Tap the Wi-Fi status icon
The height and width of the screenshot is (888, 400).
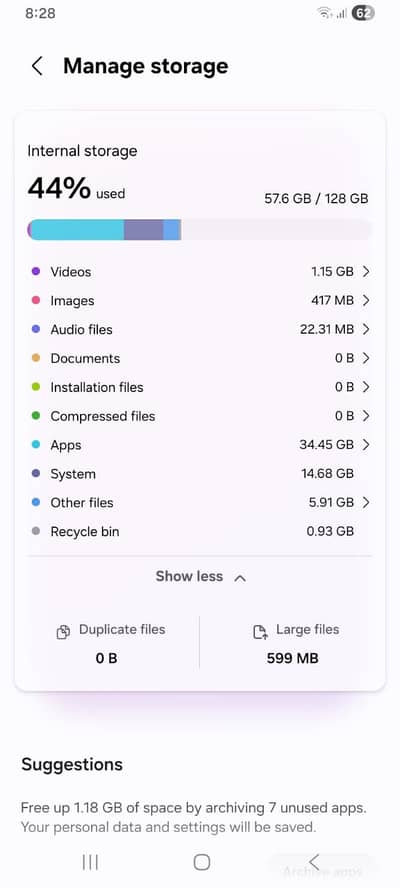[x=325, y=14]
